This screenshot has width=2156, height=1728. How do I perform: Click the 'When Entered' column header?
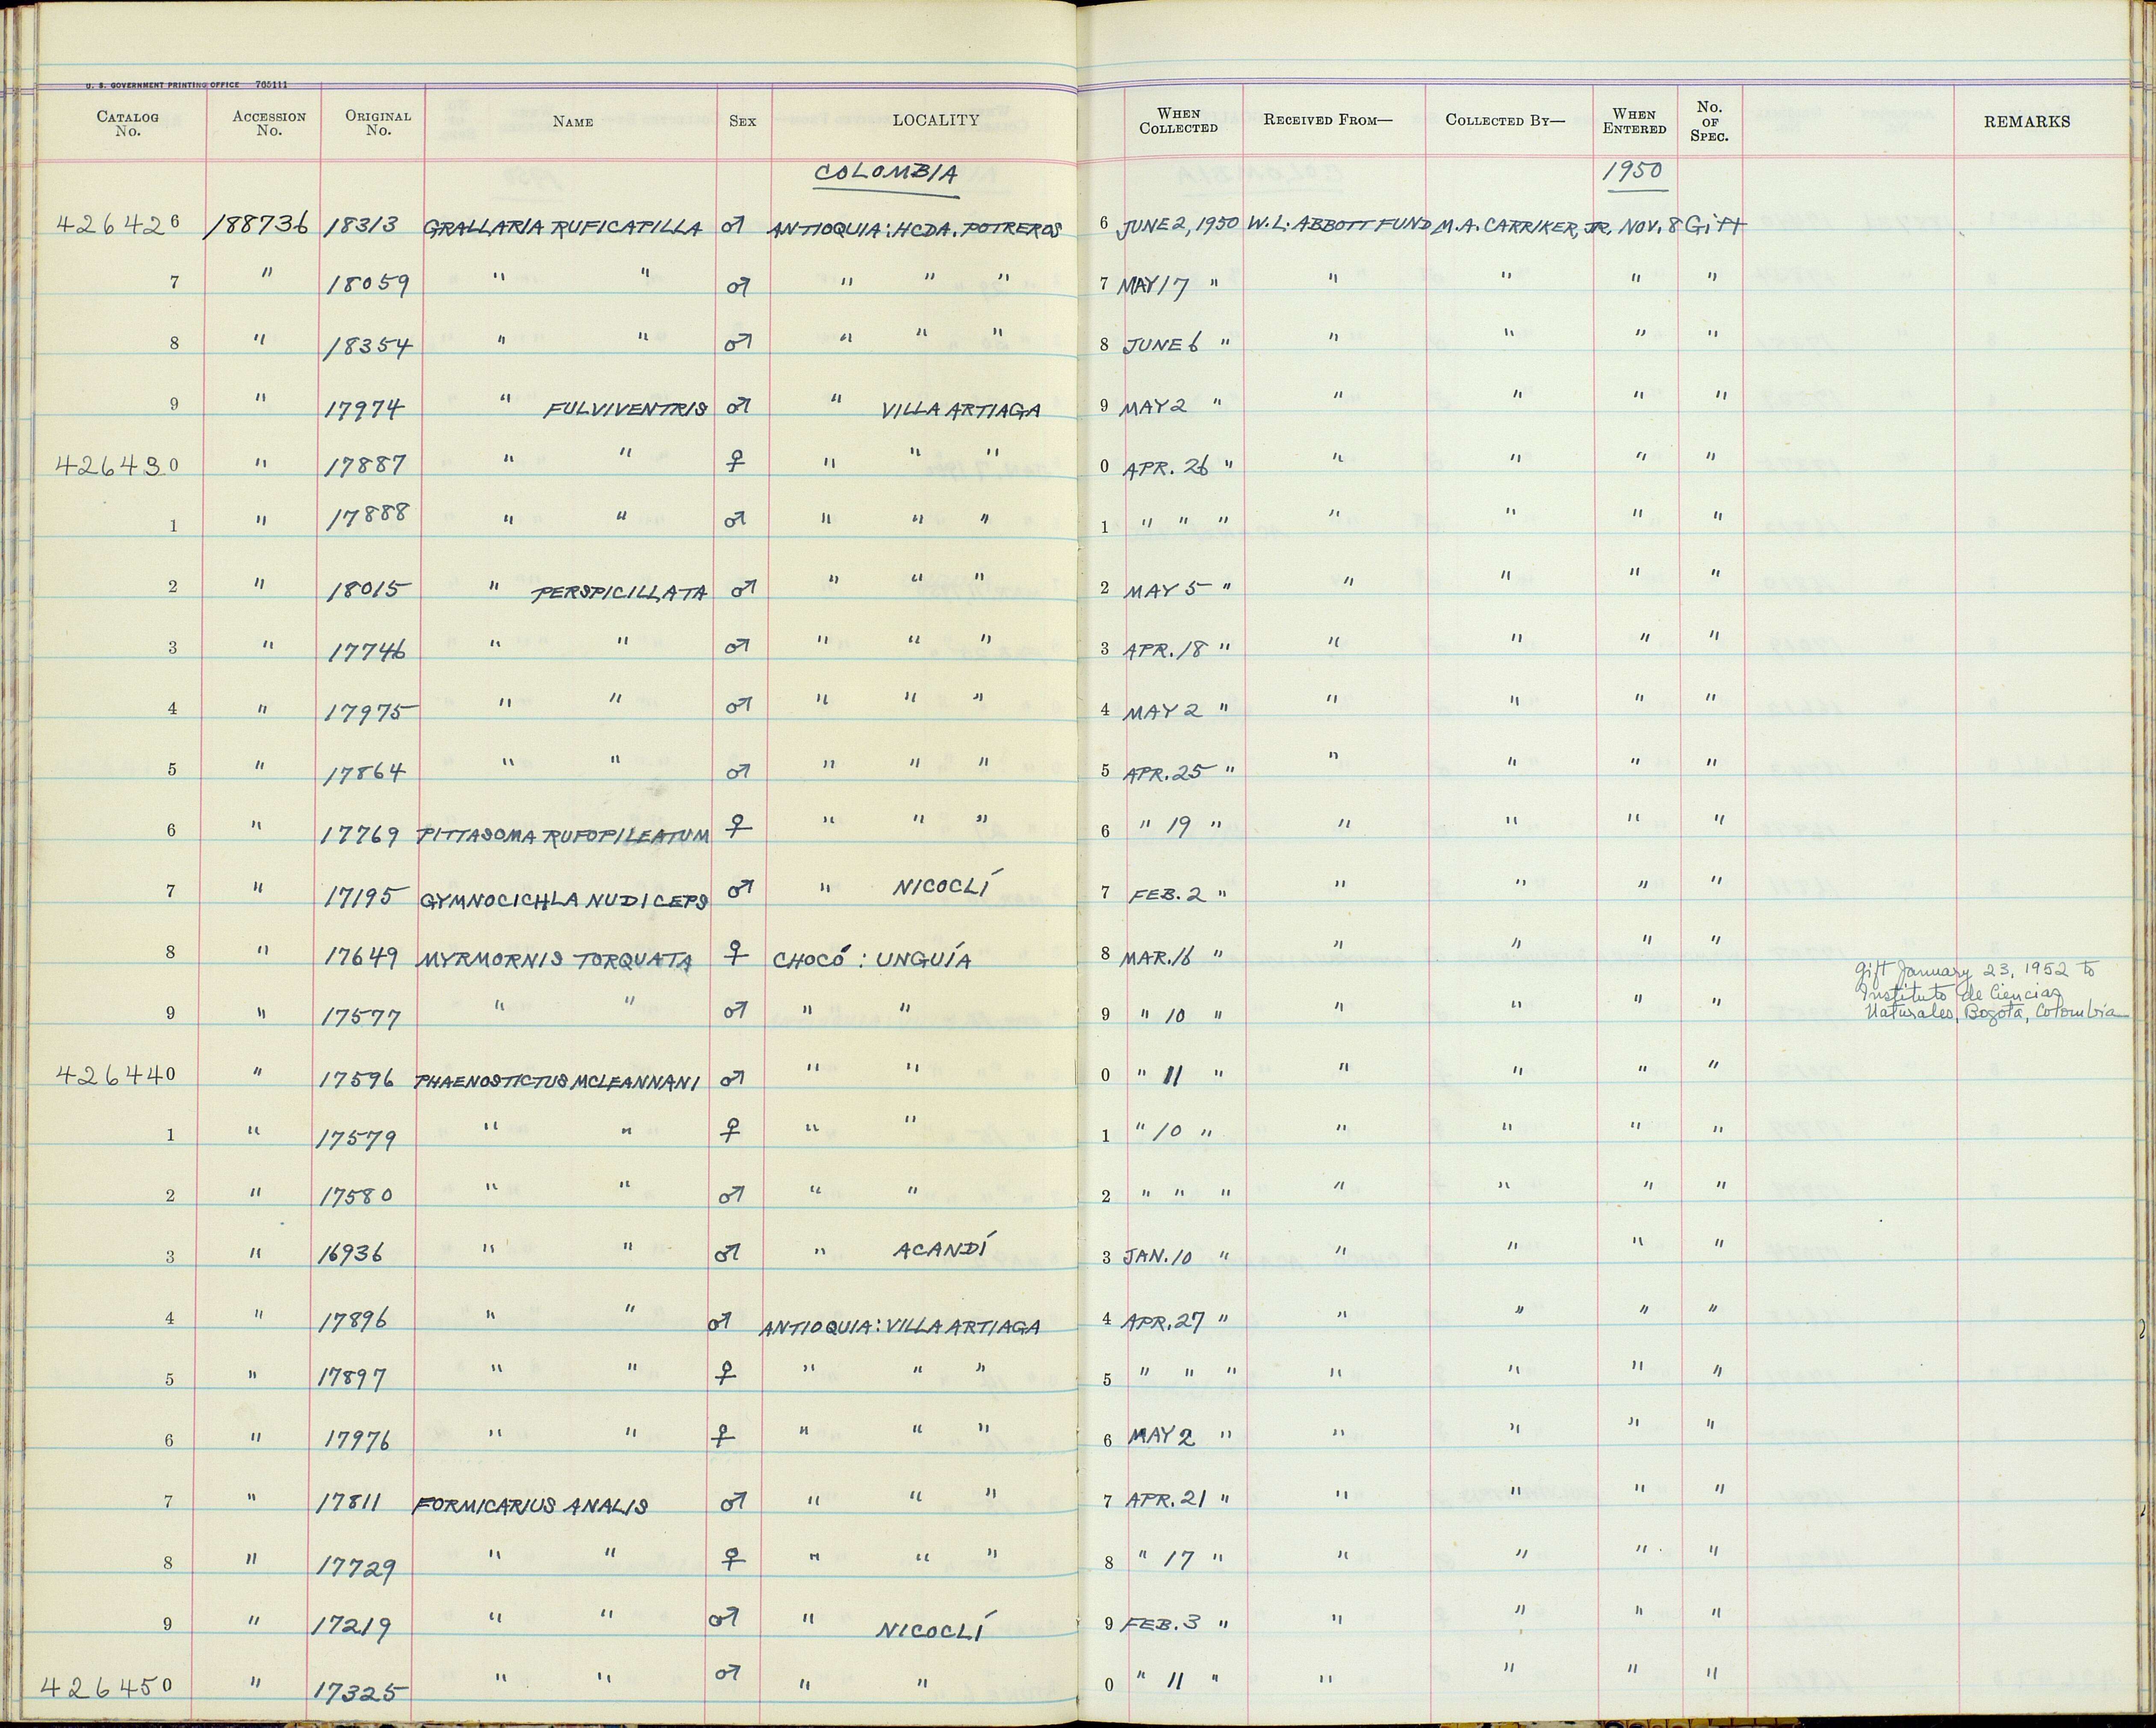point(1634,121)
